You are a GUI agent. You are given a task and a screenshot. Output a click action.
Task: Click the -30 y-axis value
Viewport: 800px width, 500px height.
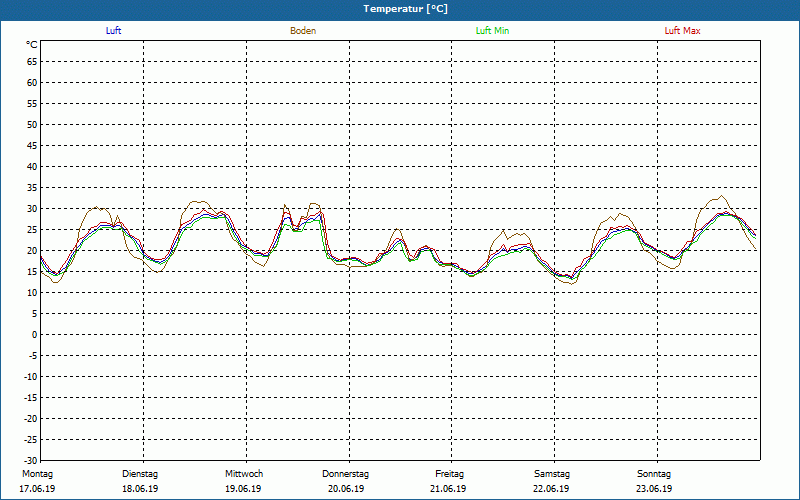pyautogui.click(x=31, y=461)
